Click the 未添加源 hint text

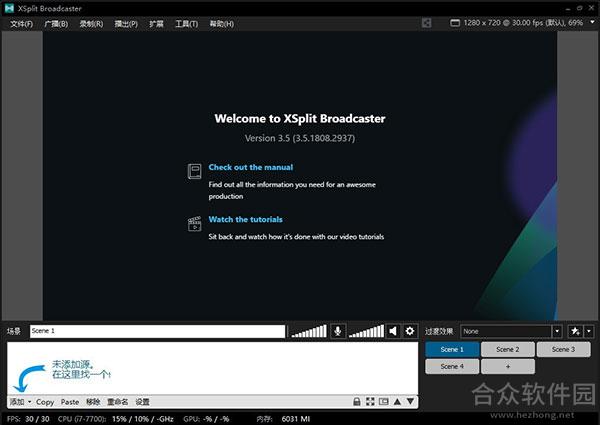point(82,369)
